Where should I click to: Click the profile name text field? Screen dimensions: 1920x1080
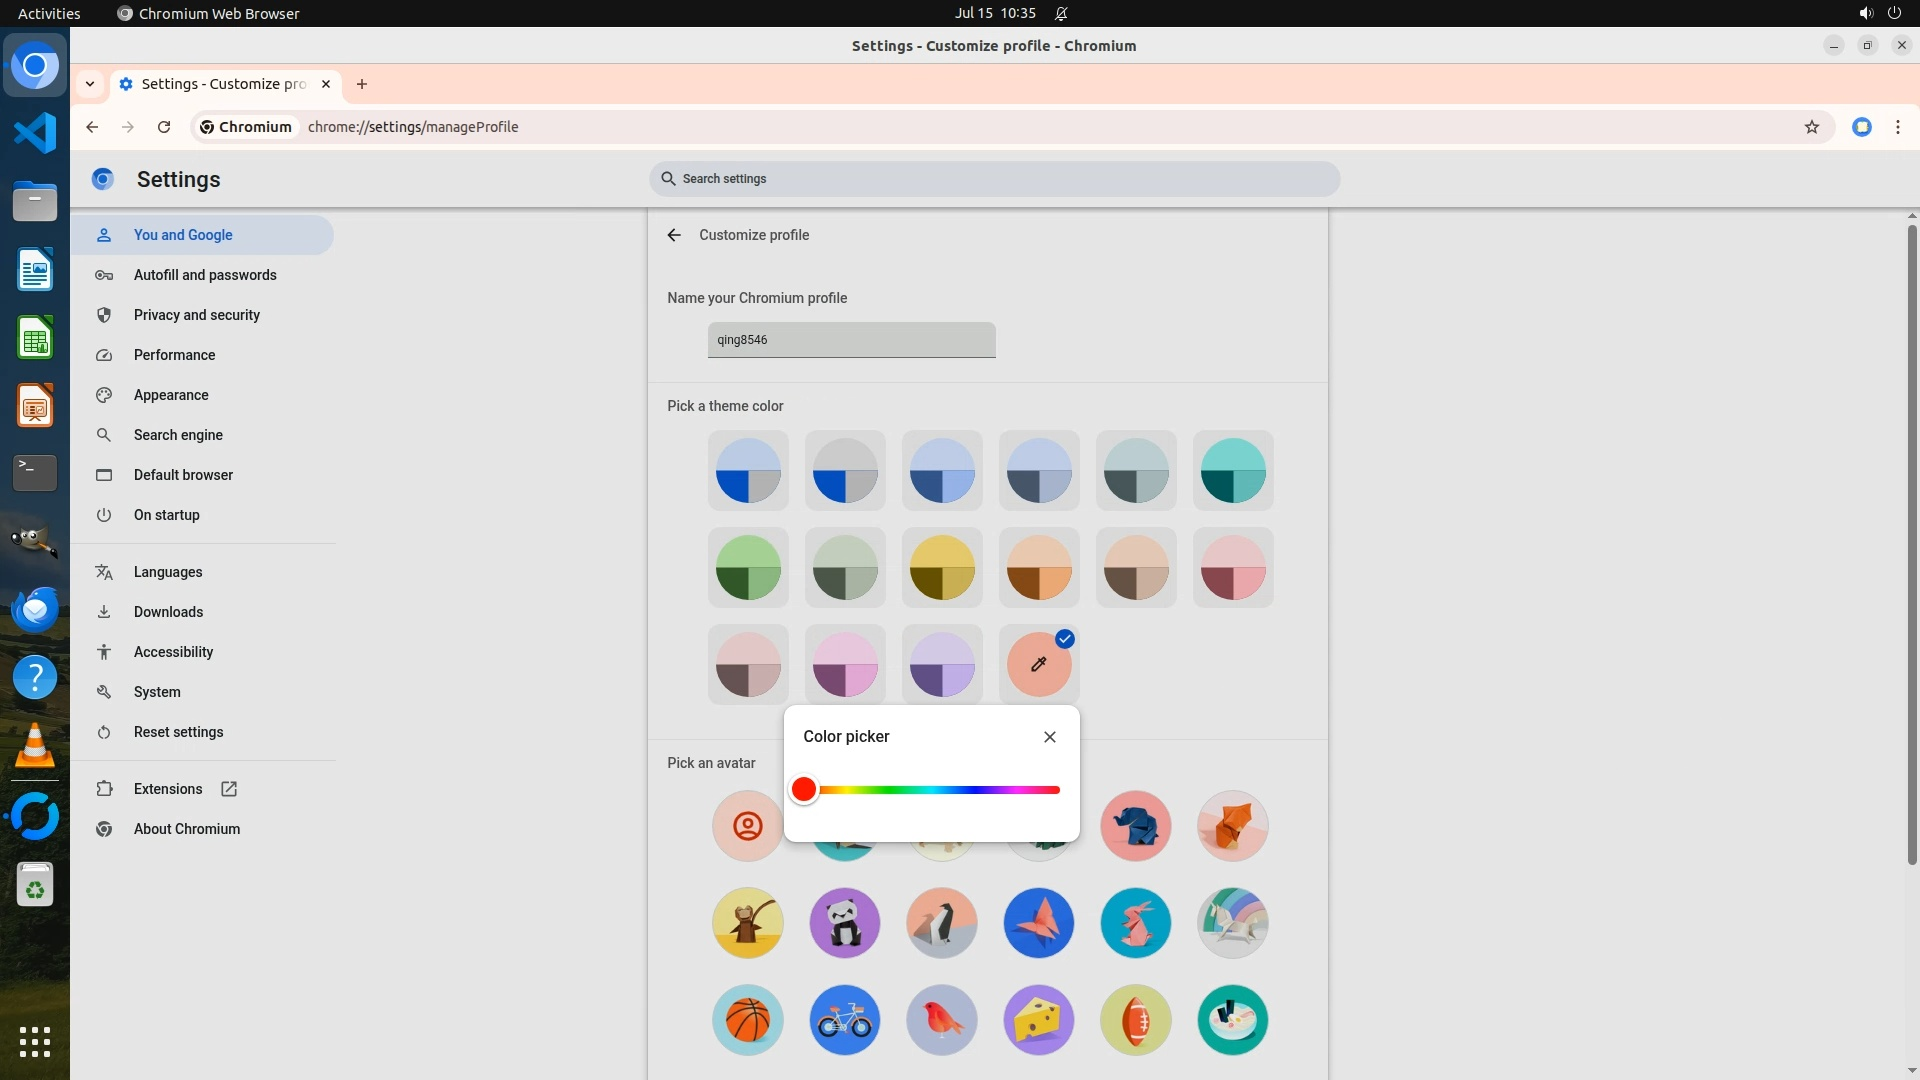pyautogui.click(x=851, y=340)
